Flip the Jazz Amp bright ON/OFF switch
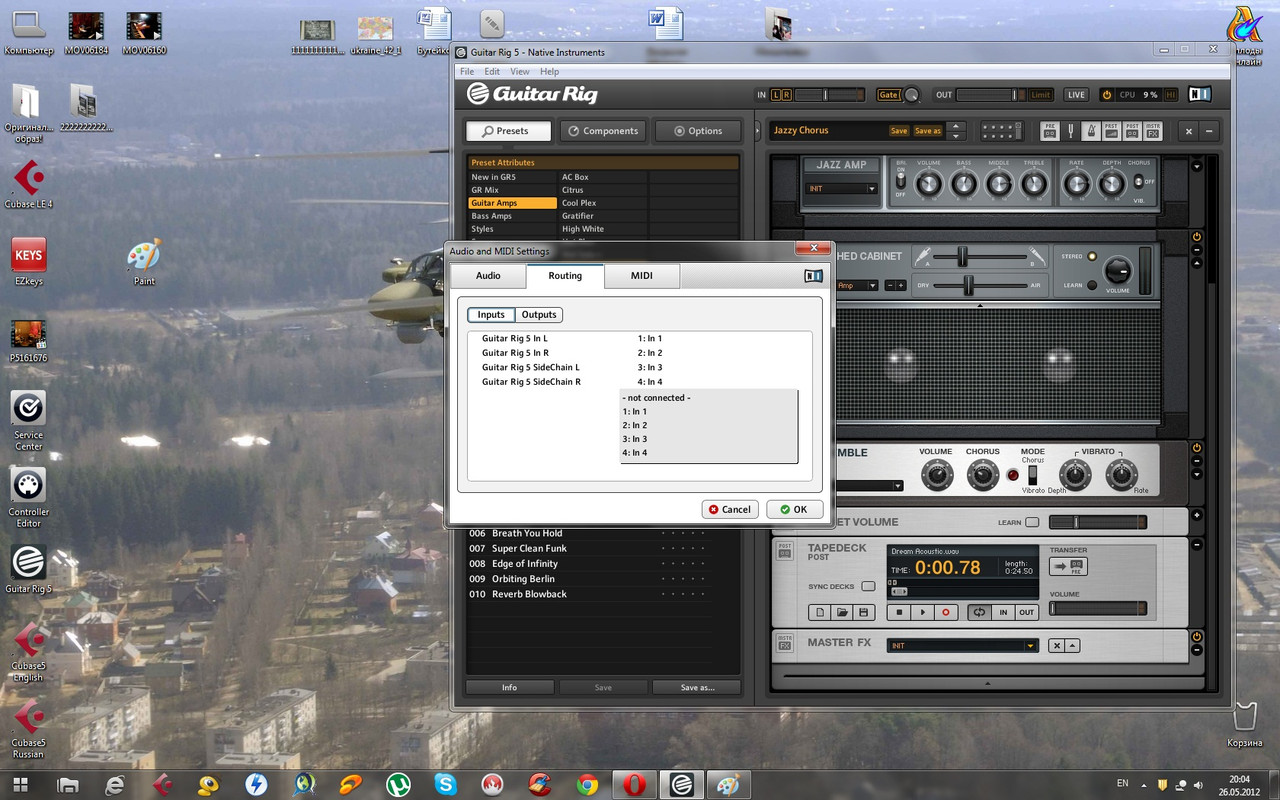The image size is (1280, 800). point(901,183)
